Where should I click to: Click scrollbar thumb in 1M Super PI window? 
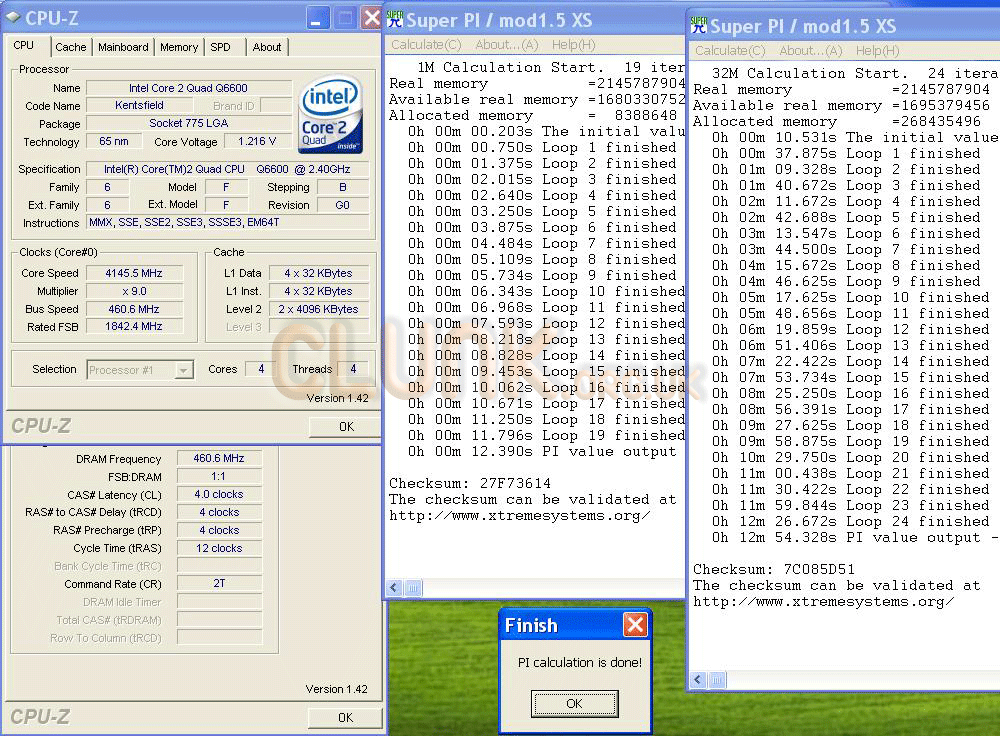414,587
